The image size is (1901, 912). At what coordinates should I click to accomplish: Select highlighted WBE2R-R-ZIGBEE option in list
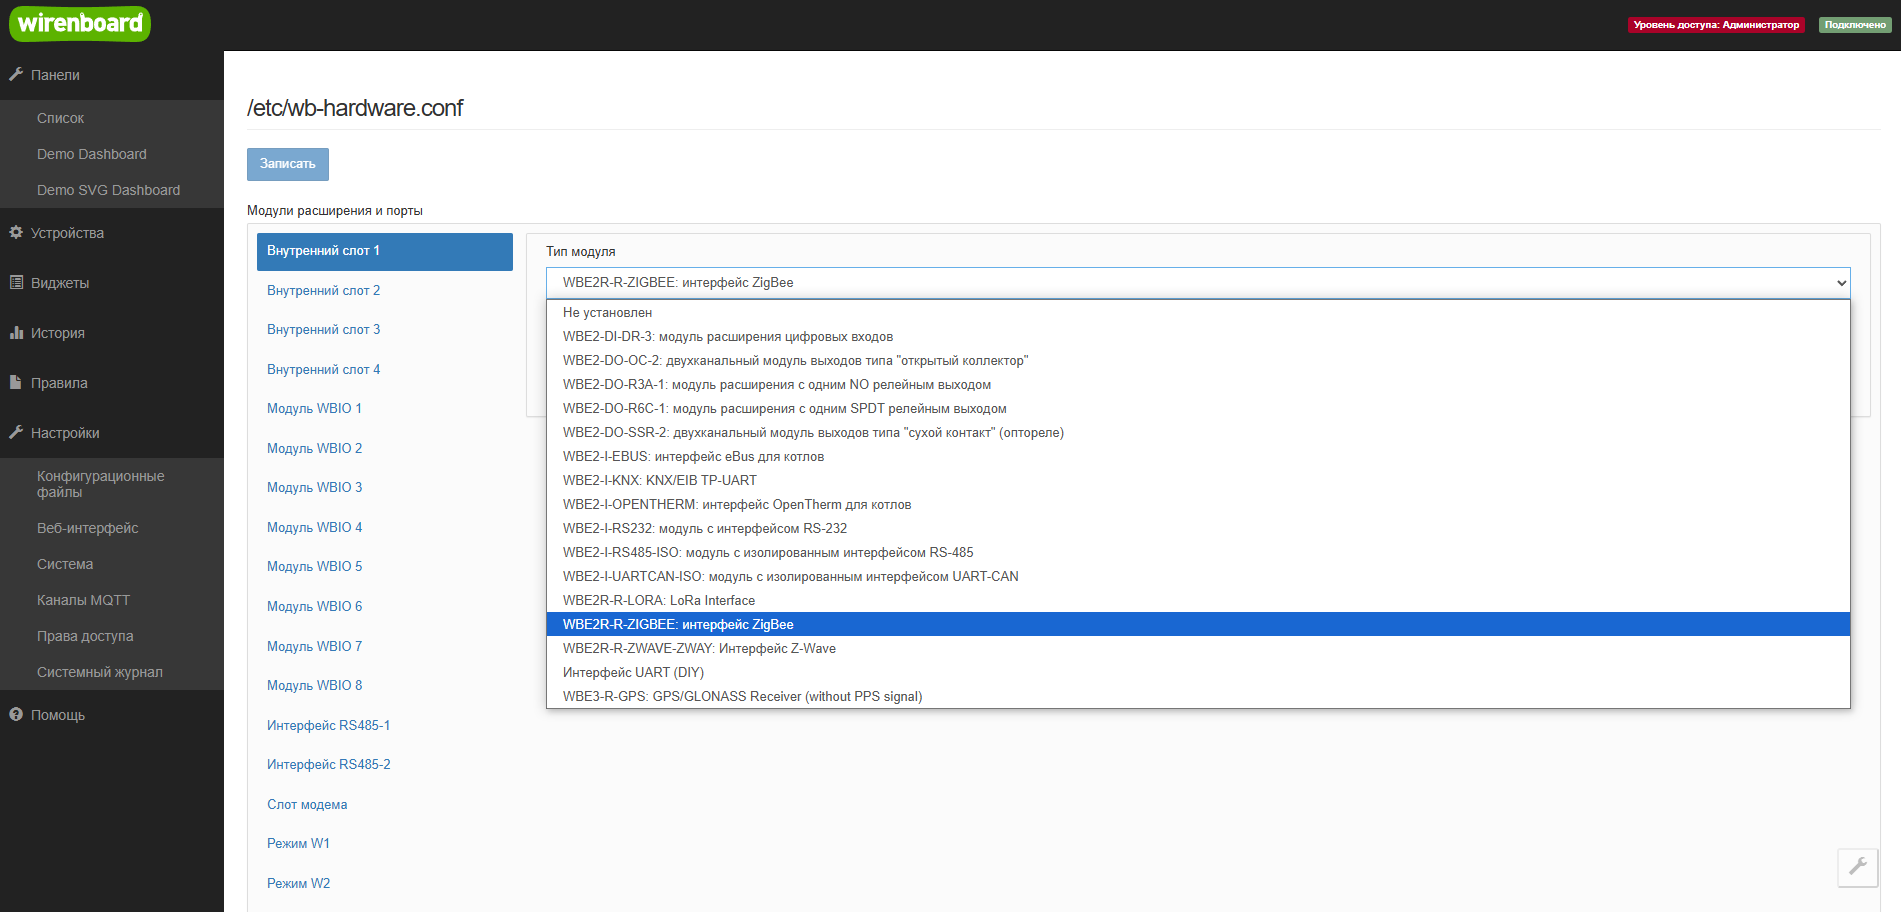(x=1198, y=625)
